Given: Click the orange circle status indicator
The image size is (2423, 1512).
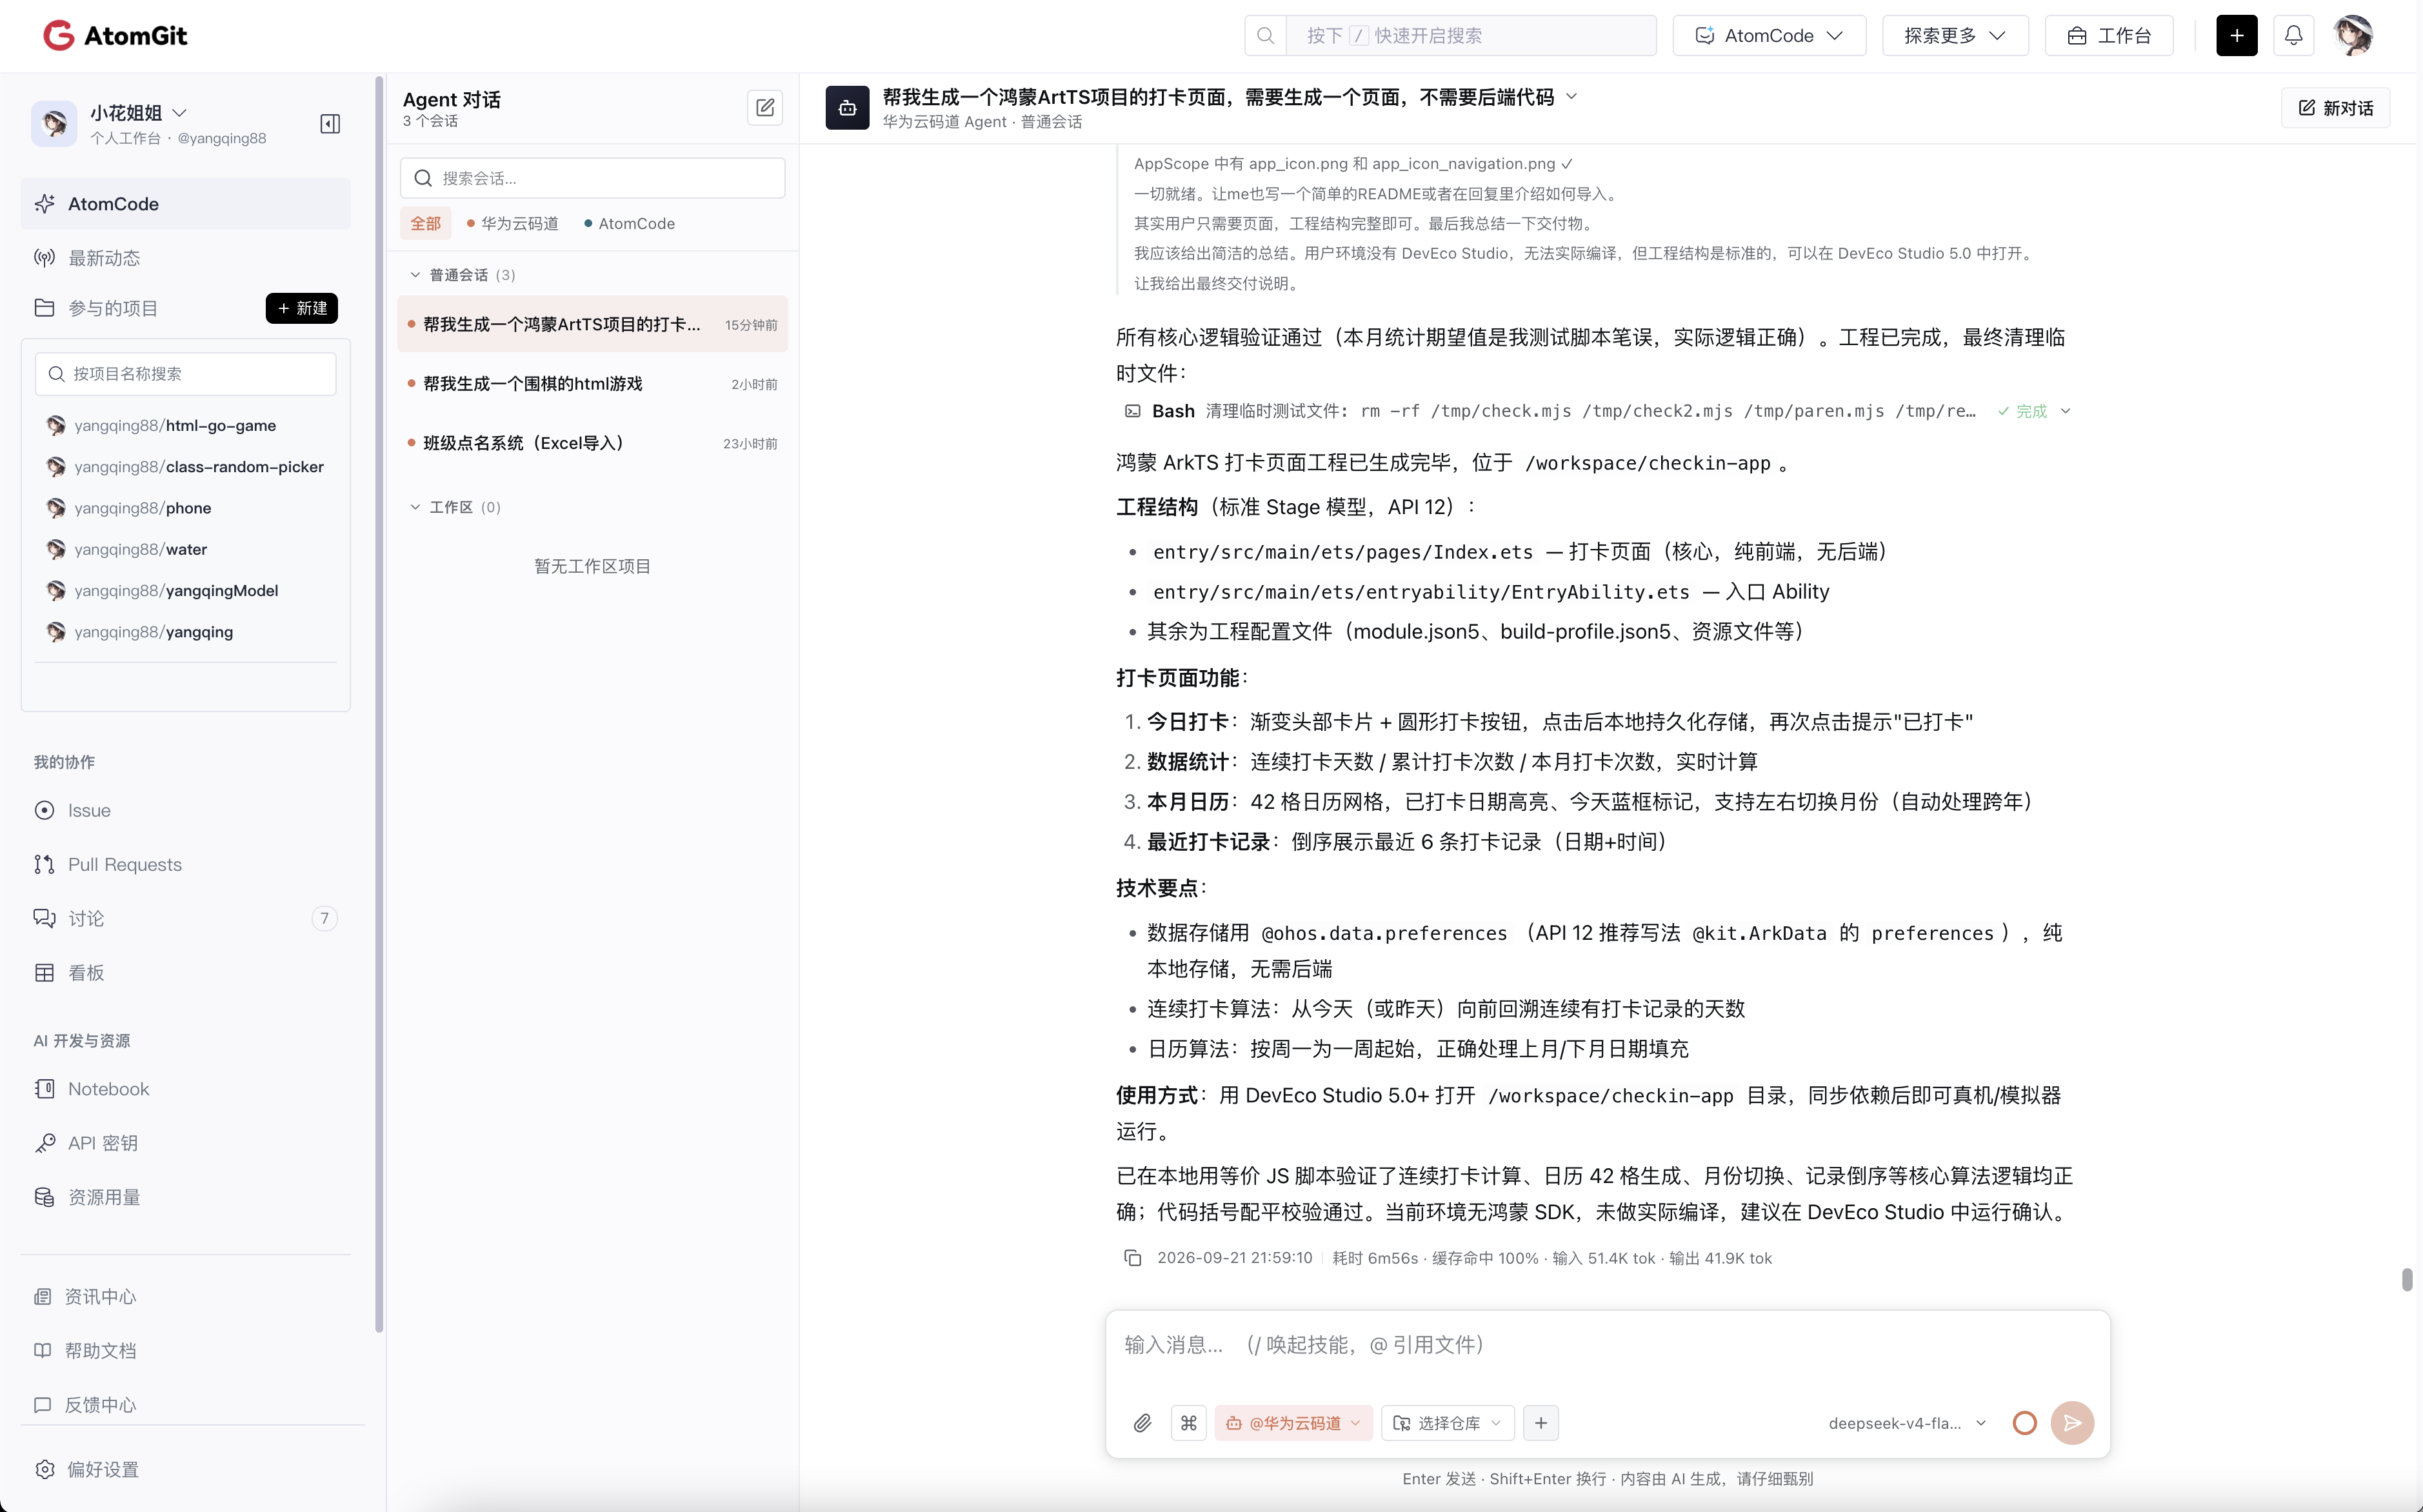Looking at the screenshot, I should 2024,1423.
